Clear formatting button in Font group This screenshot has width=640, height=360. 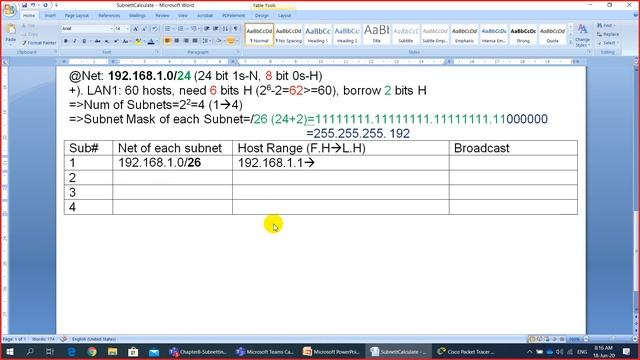155,29
